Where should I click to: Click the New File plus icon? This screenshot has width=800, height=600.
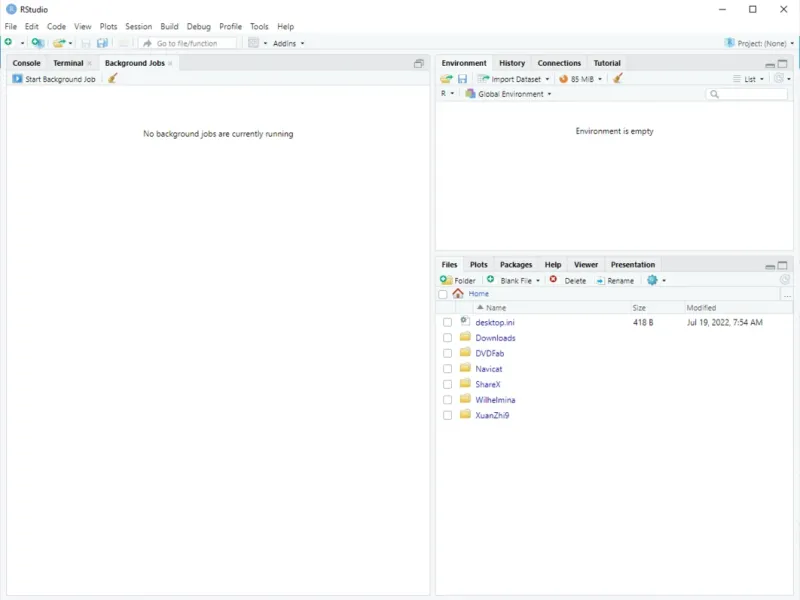coord(9,42)
